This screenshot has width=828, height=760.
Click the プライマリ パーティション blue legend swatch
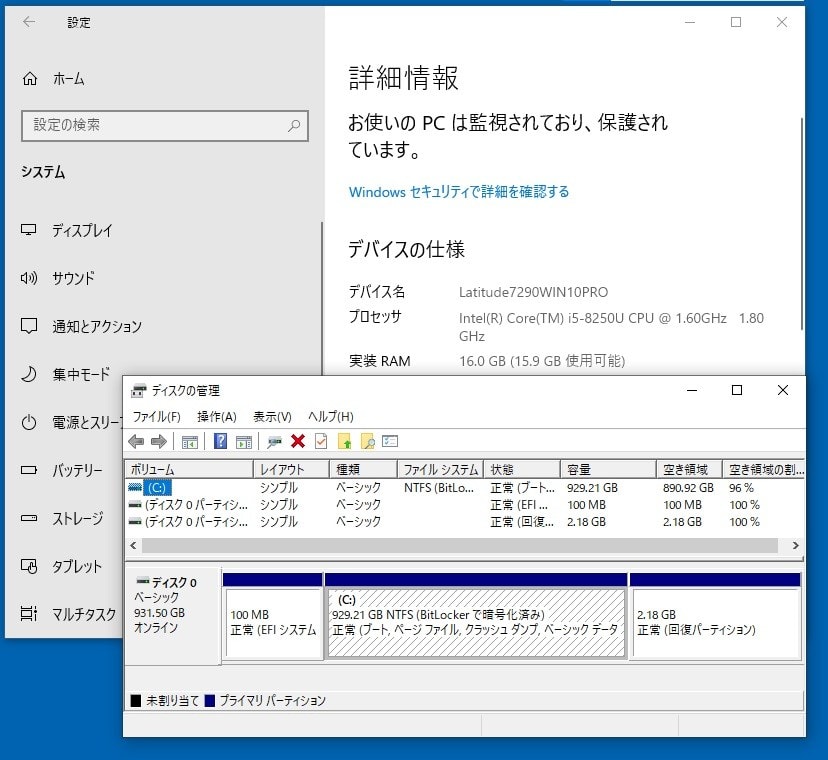(x=210, y=700)
